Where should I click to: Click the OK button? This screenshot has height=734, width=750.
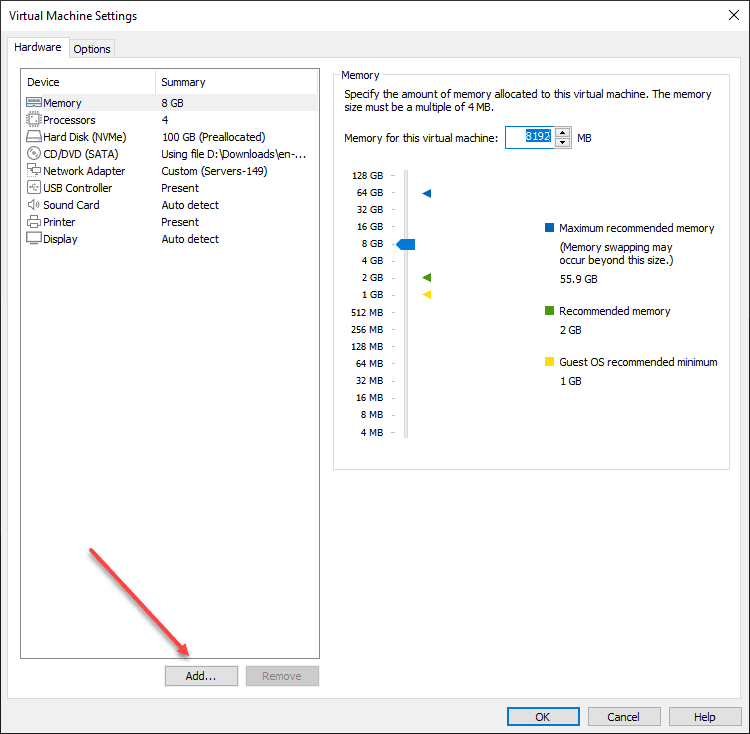click(x=543, y=717)
